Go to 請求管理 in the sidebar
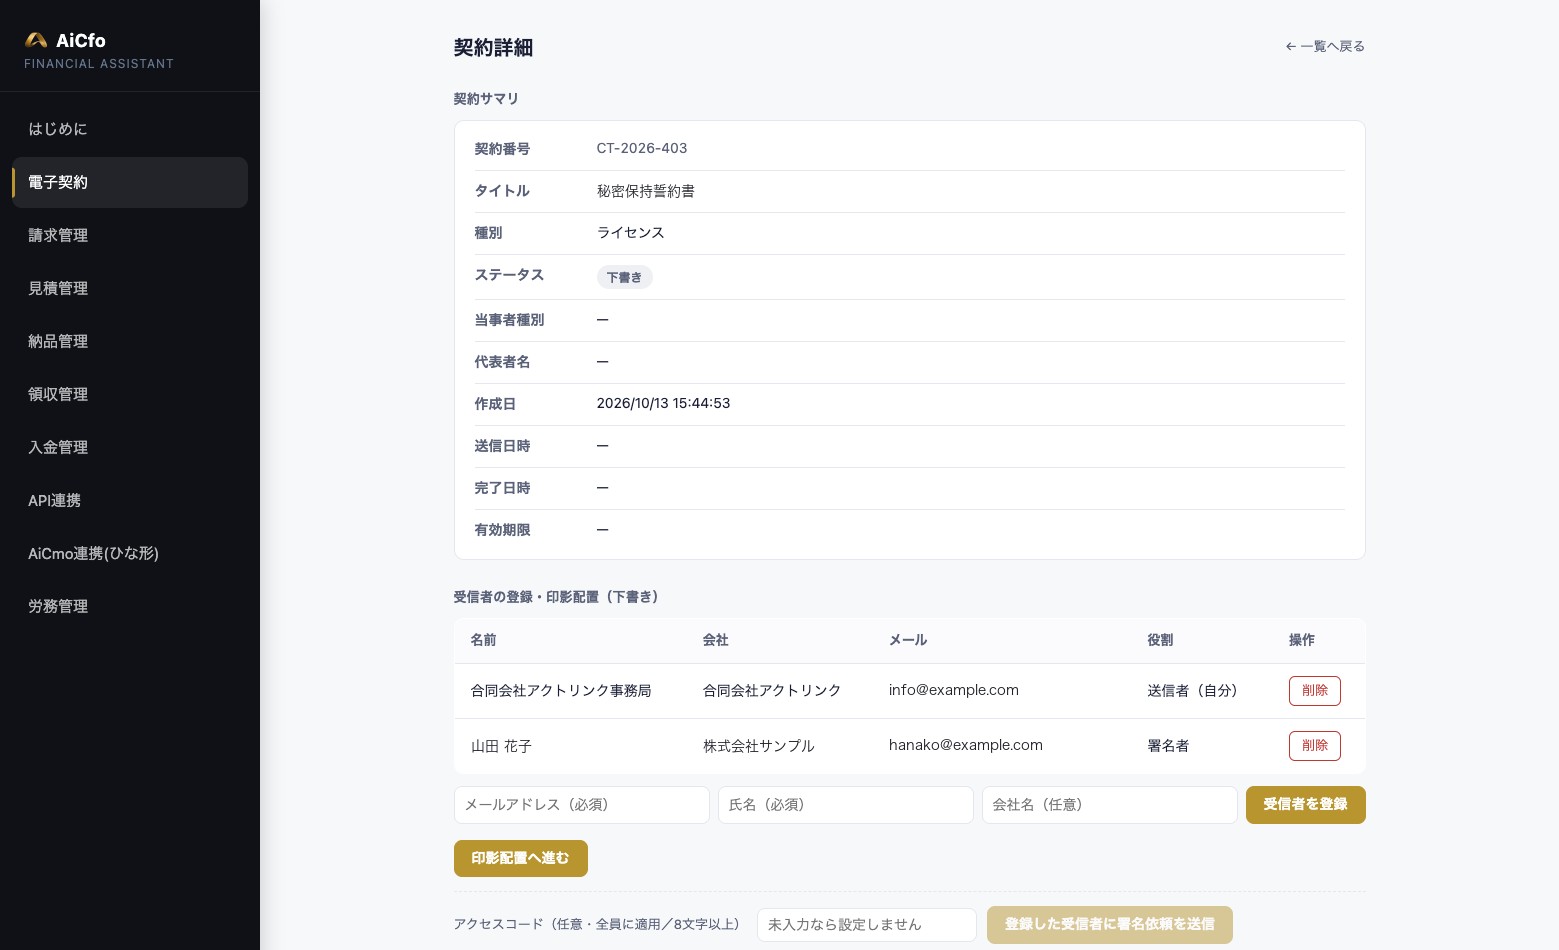This screenshot has width=1559, height=950. coord(130,235)
